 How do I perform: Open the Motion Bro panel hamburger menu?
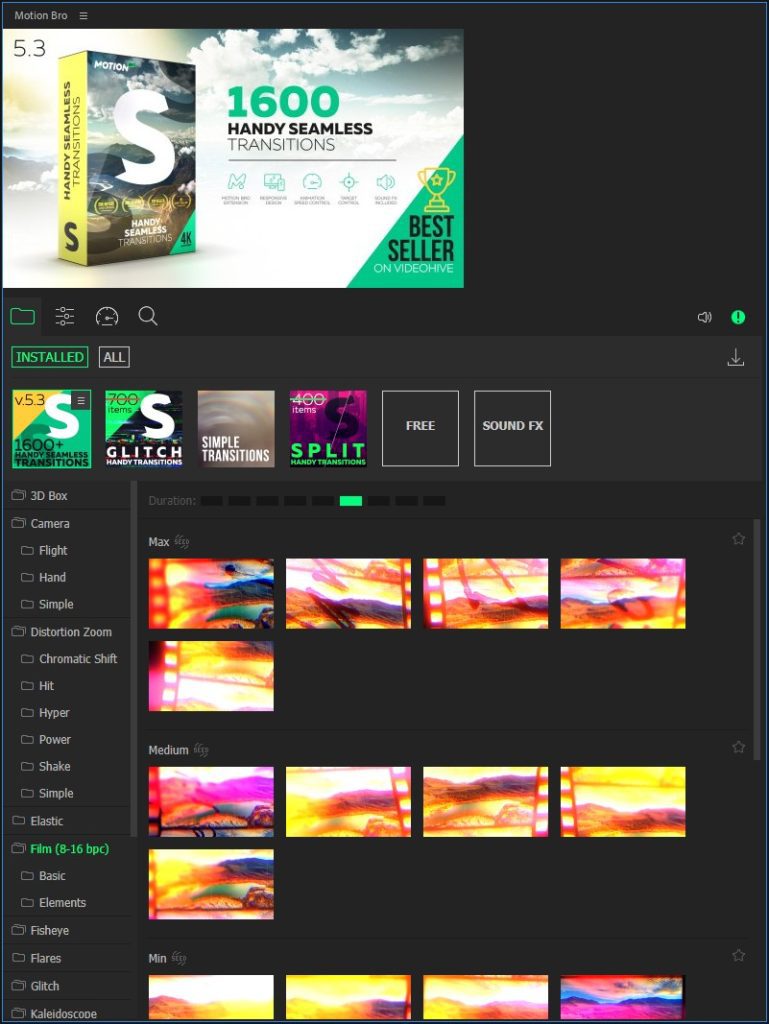click(x=84, y=15)
